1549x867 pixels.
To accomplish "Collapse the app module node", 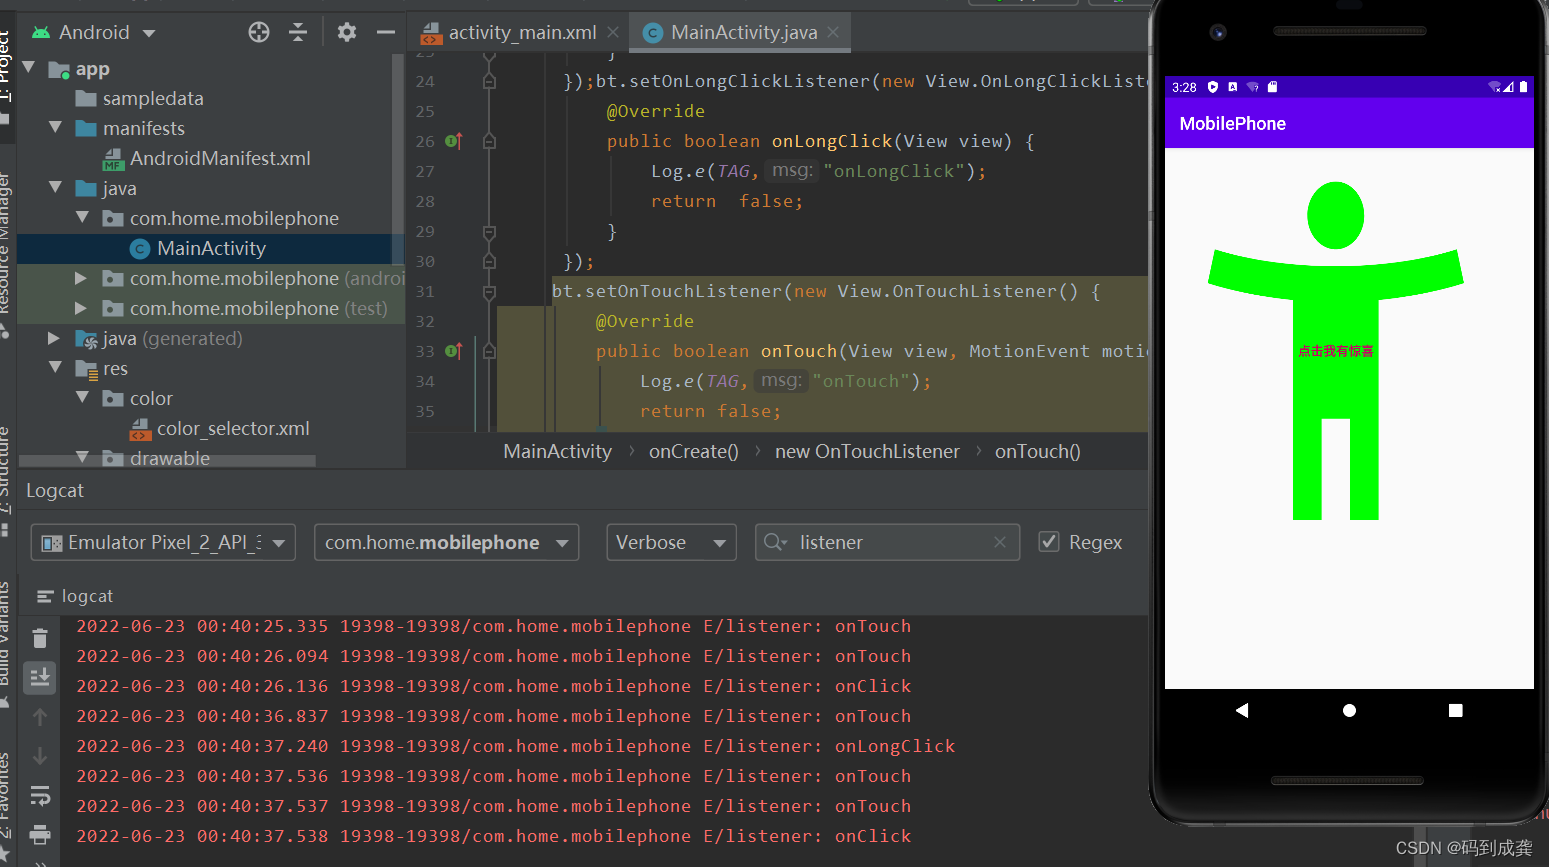I will click(x=29, y=68).
